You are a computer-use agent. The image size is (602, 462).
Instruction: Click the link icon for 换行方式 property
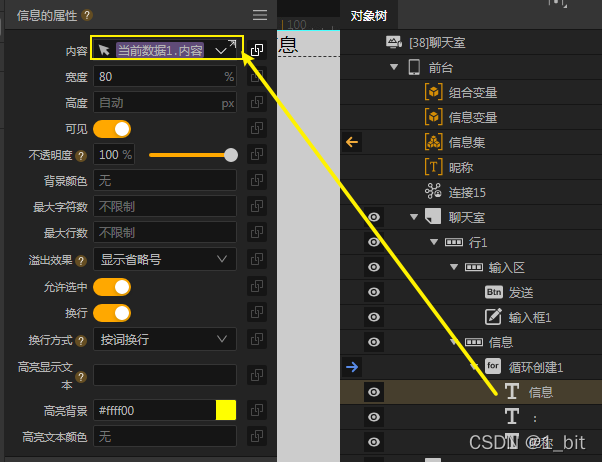coord(257,339)
